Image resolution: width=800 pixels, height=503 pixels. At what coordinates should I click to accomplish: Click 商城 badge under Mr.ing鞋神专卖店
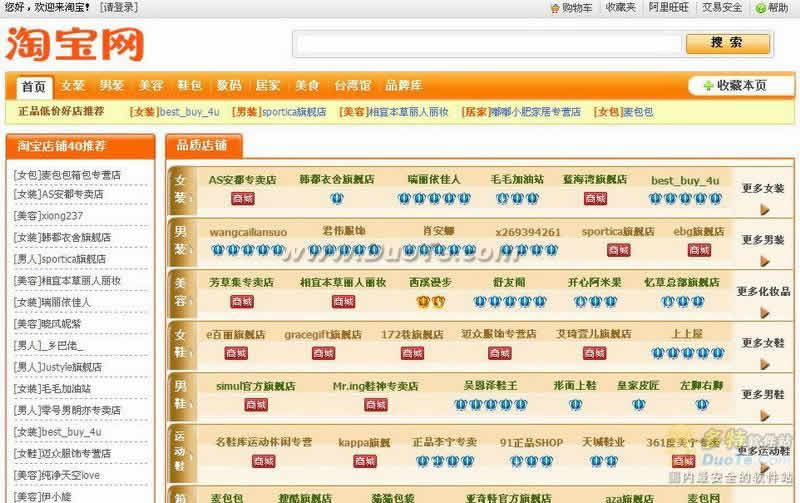point(376,405)
